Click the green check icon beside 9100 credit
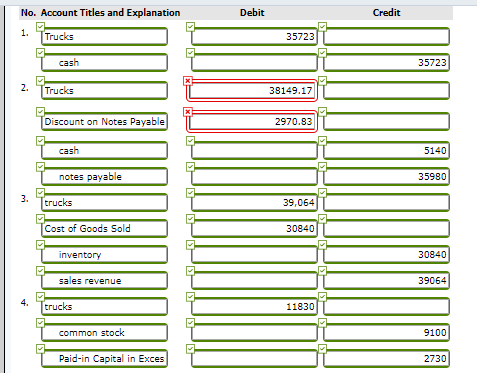 point(322,323)
